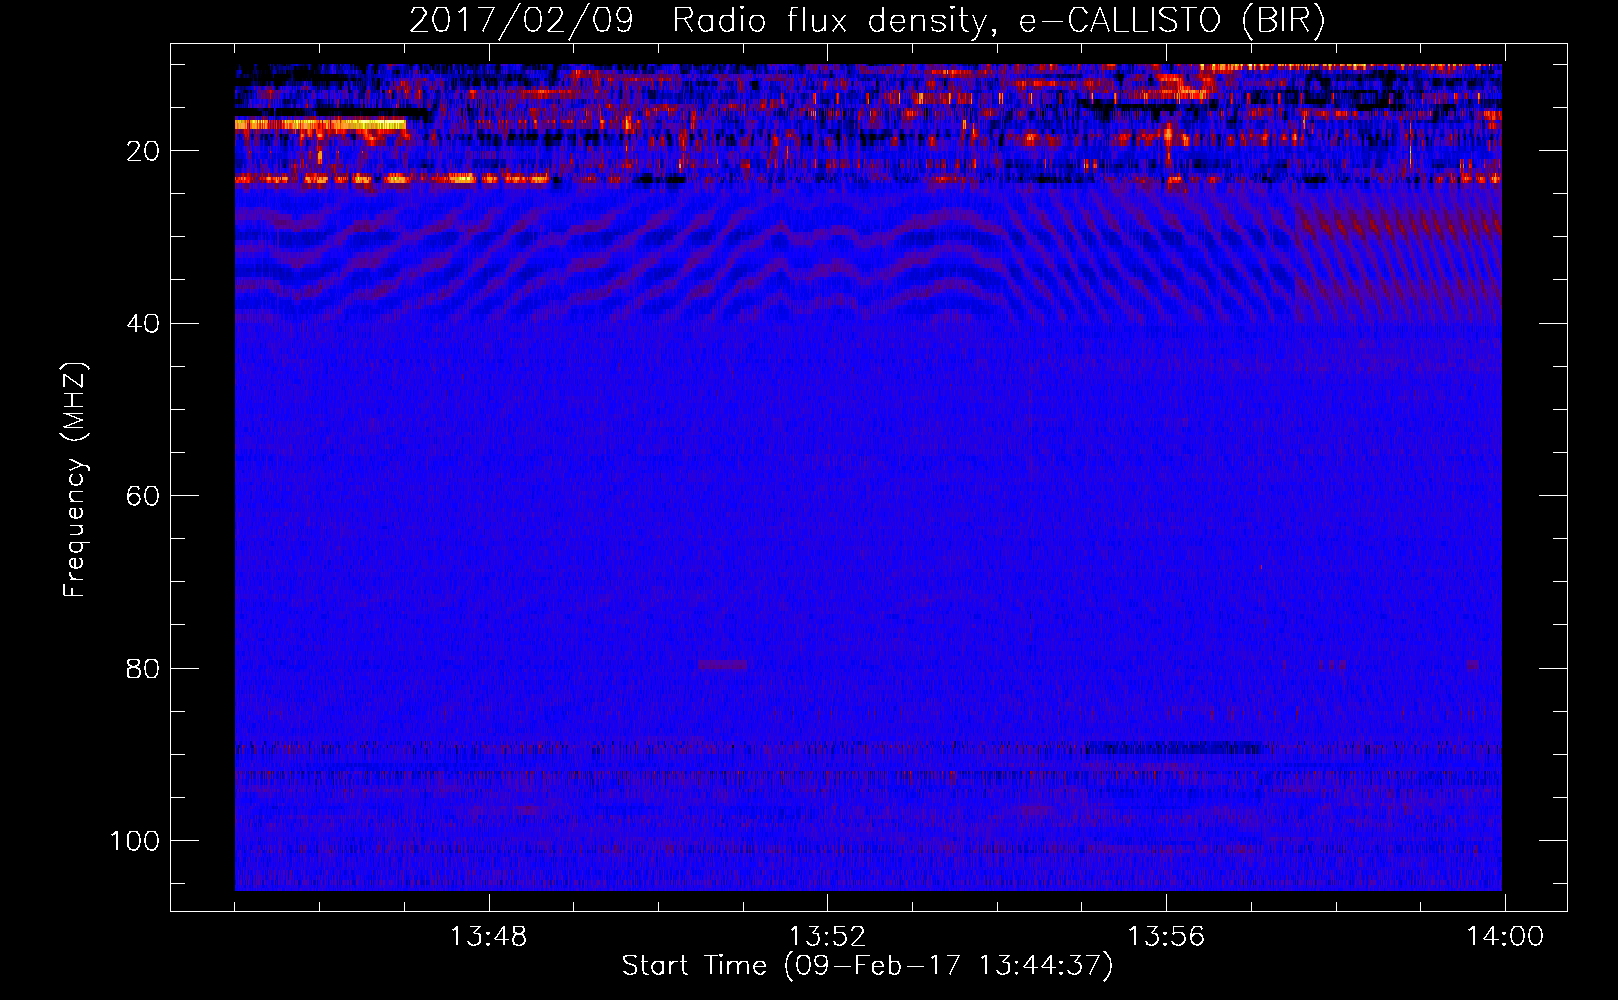Image resolution: width=1618 pixels, height=1000 pixels.
Task: Click the short red burst near 80 MHz
Action: click(723, 665)
